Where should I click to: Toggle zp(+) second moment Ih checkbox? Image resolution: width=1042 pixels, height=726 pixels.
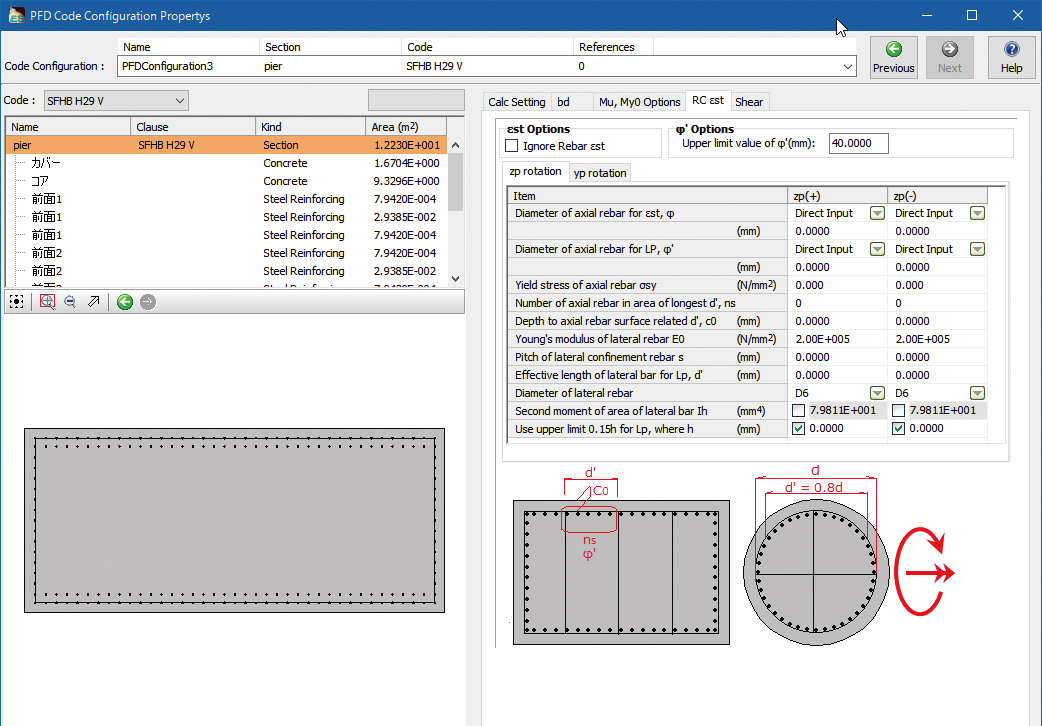(x=799, y=411)
